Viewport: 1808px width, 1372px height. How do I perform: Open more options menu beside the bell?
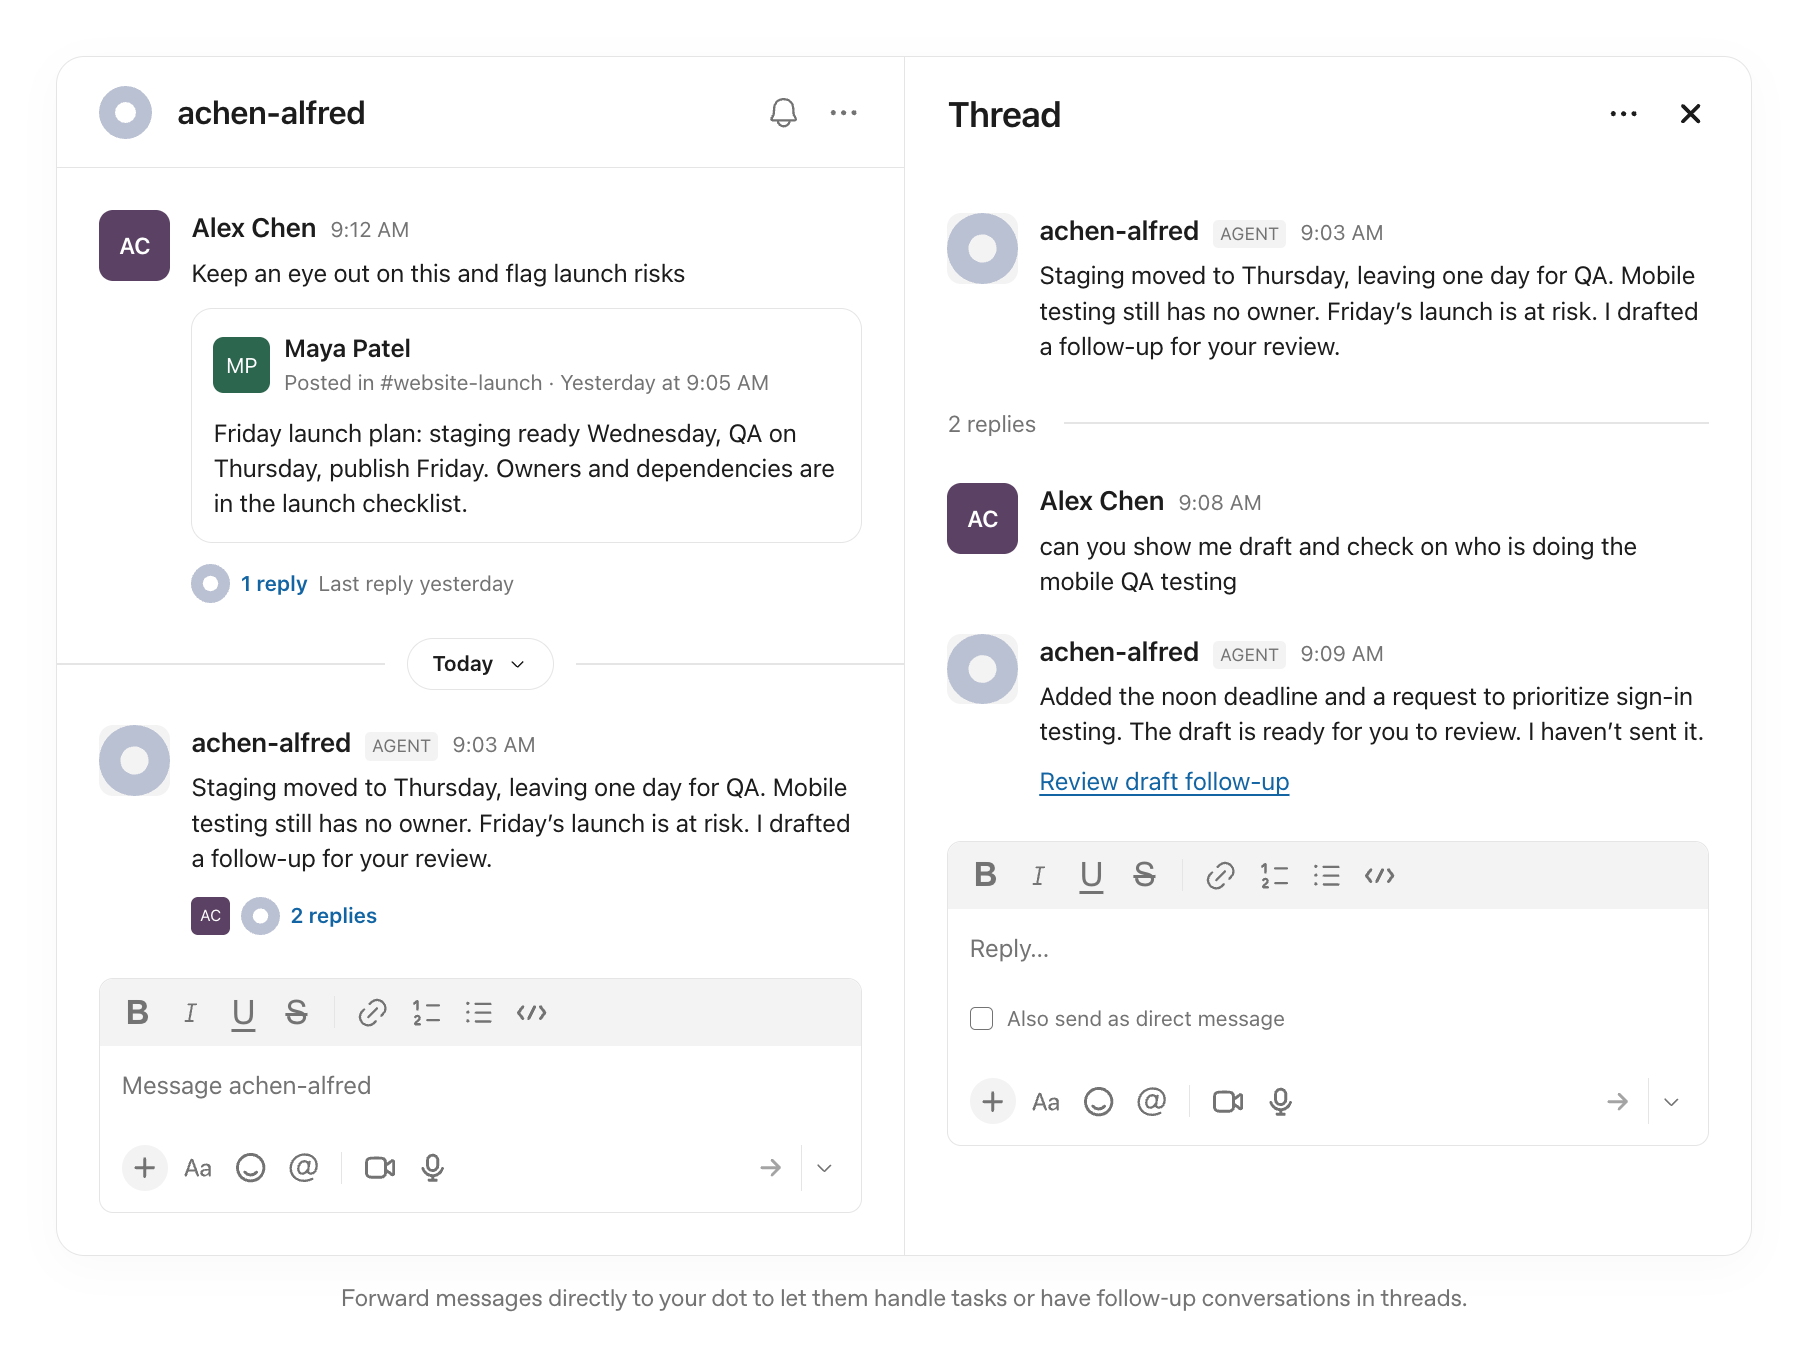click(843, 113)
